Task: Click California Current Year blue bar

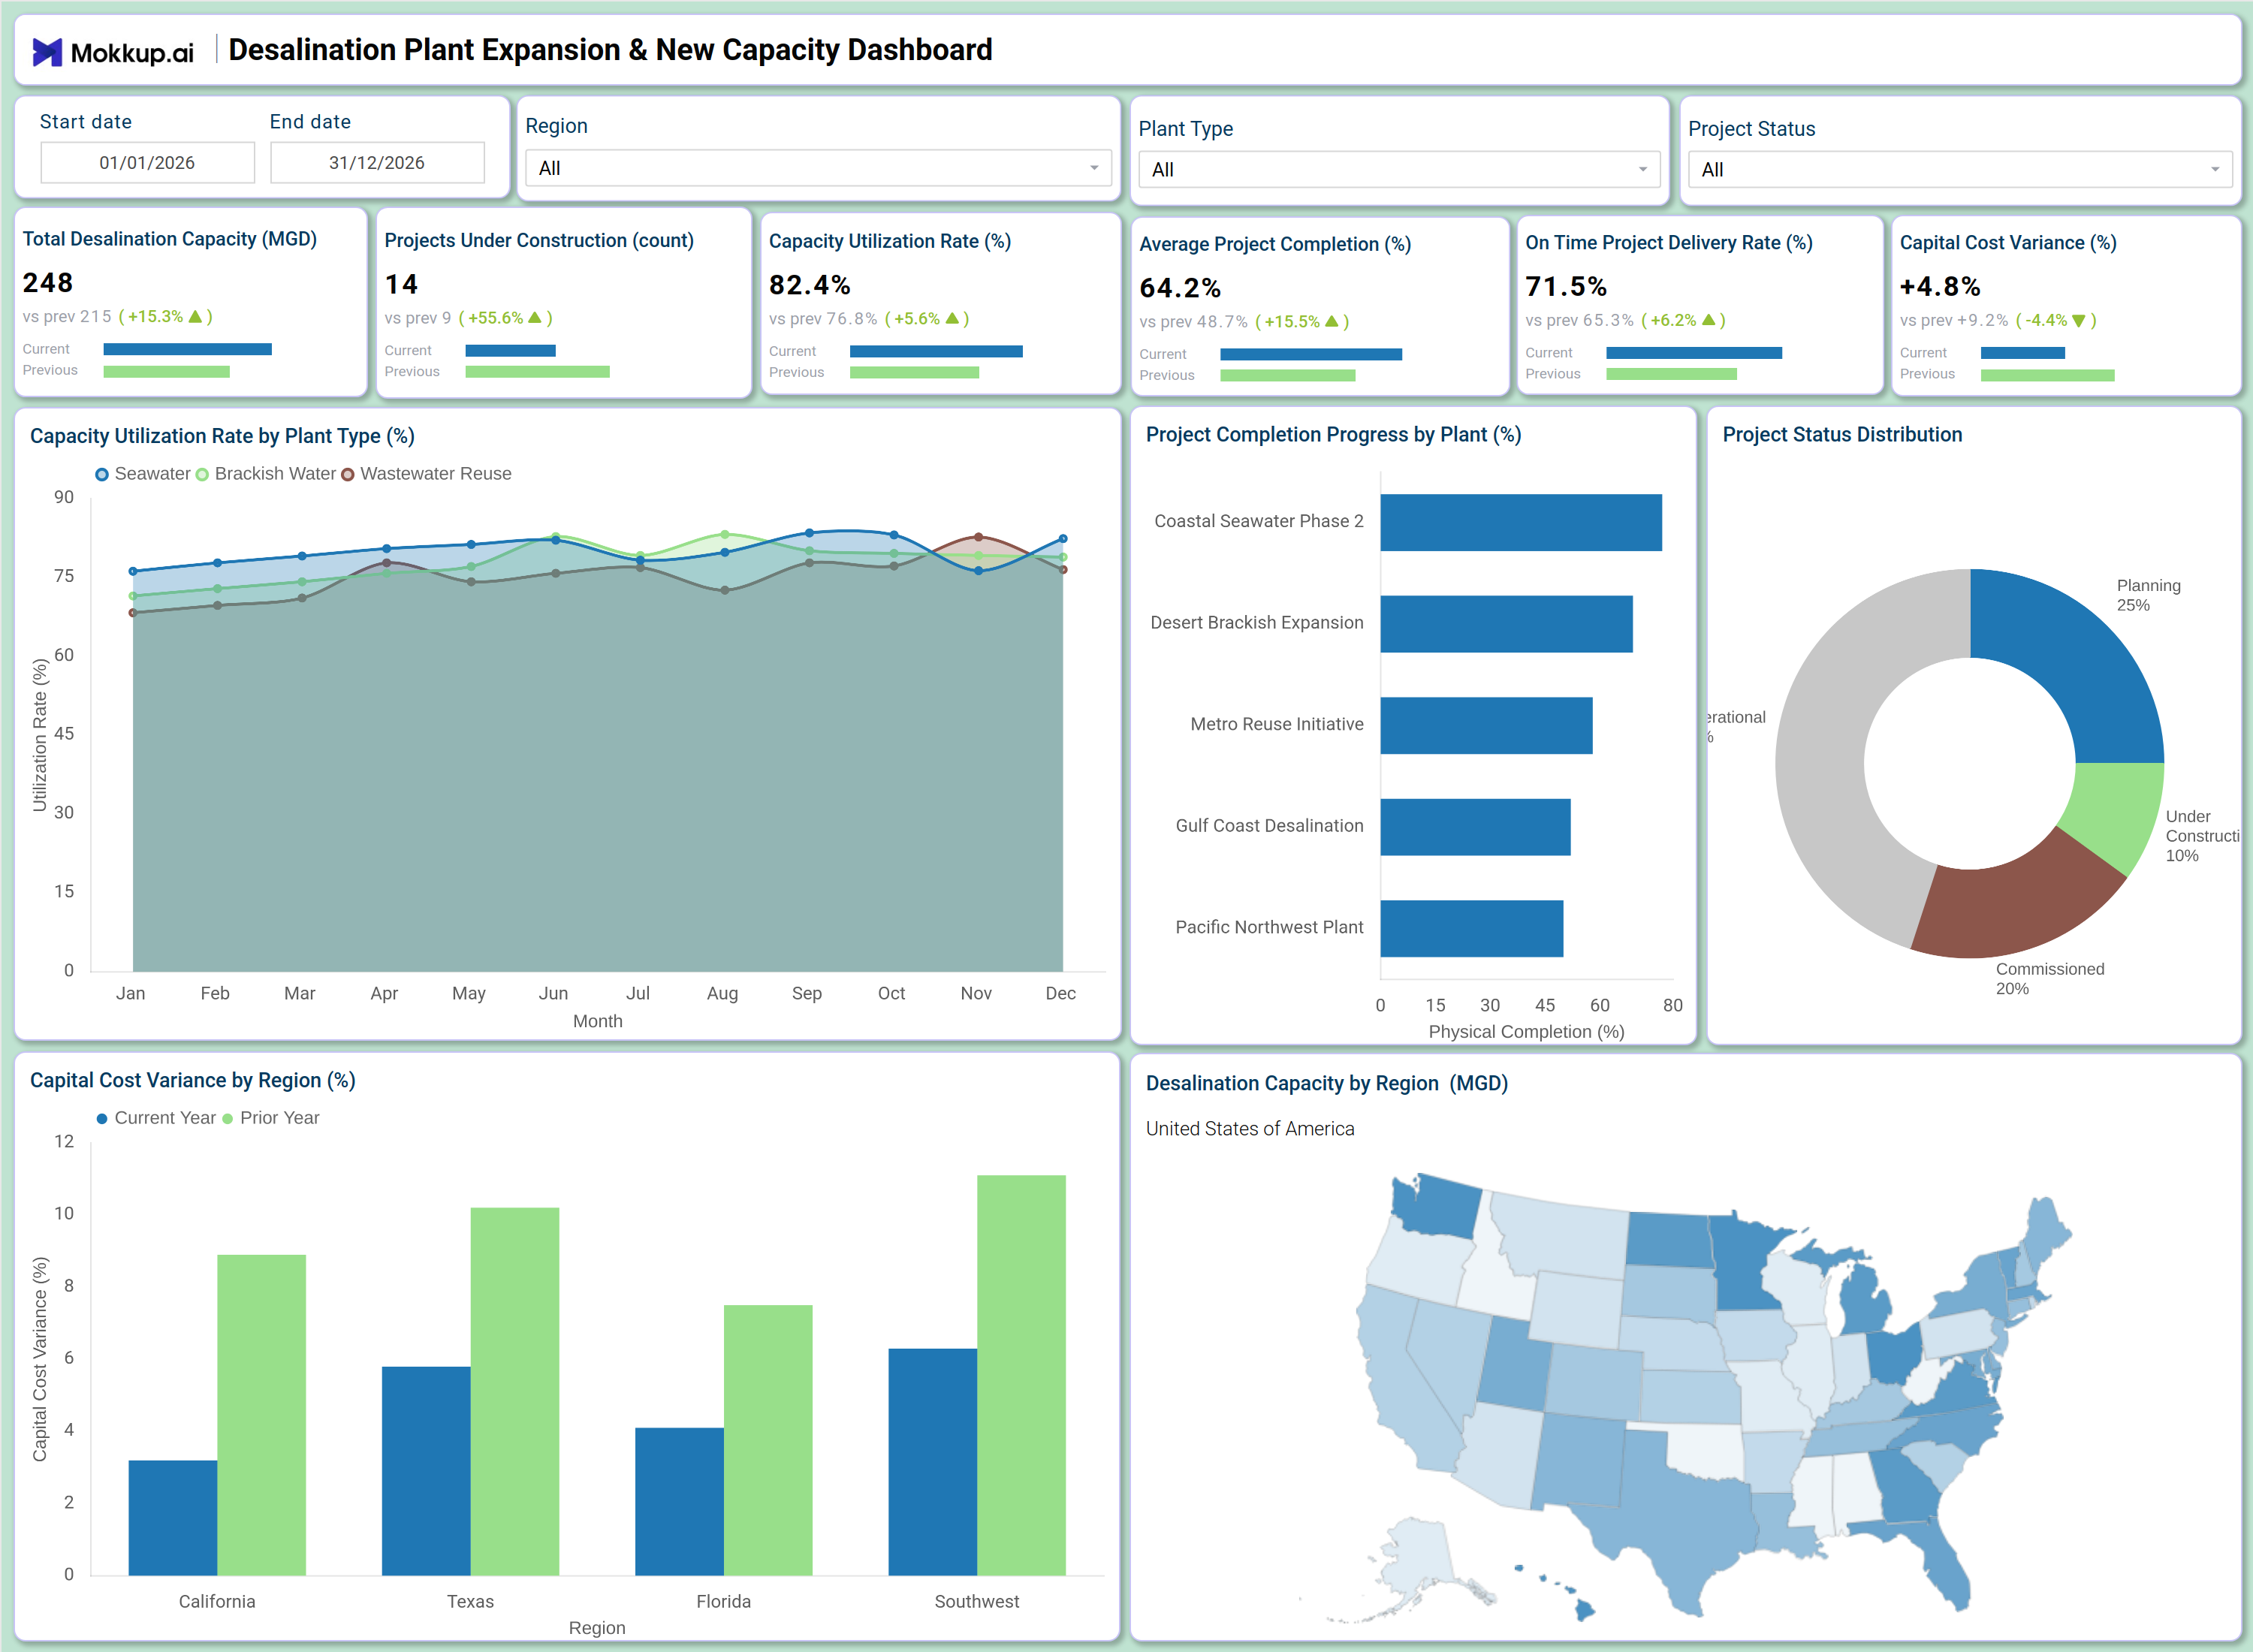Action: pyautogui.click(x=172, y=1517)
